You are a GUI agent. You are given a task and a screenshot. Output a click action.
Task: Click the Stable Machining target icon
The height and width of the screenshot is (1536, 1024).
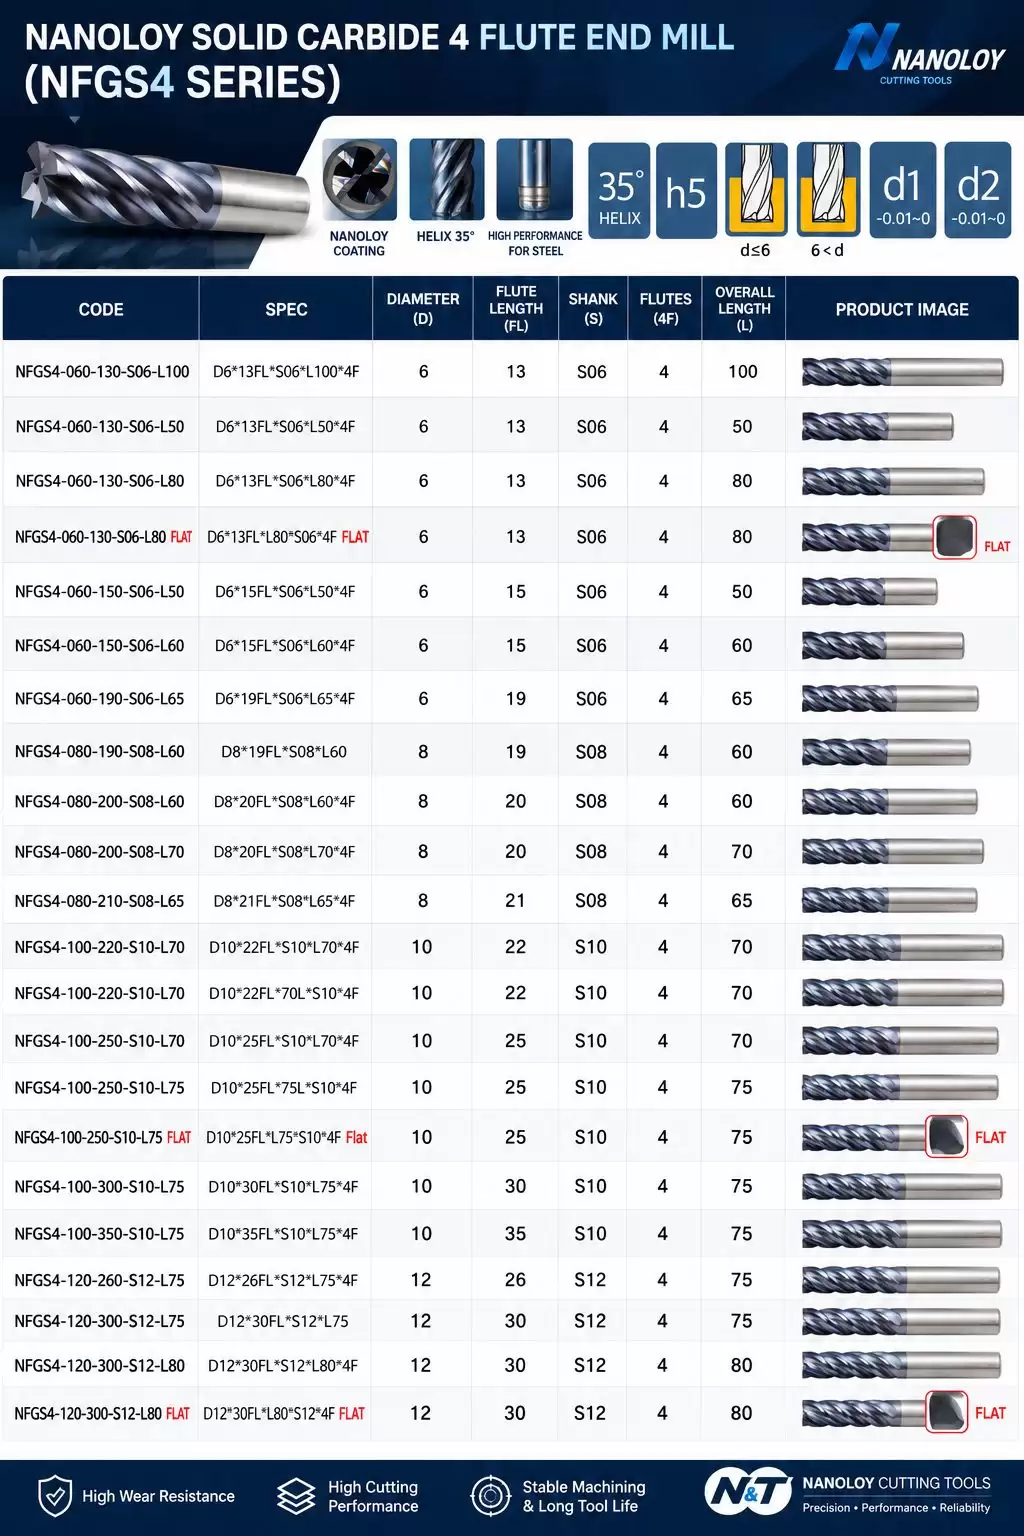click(490, 1496)
